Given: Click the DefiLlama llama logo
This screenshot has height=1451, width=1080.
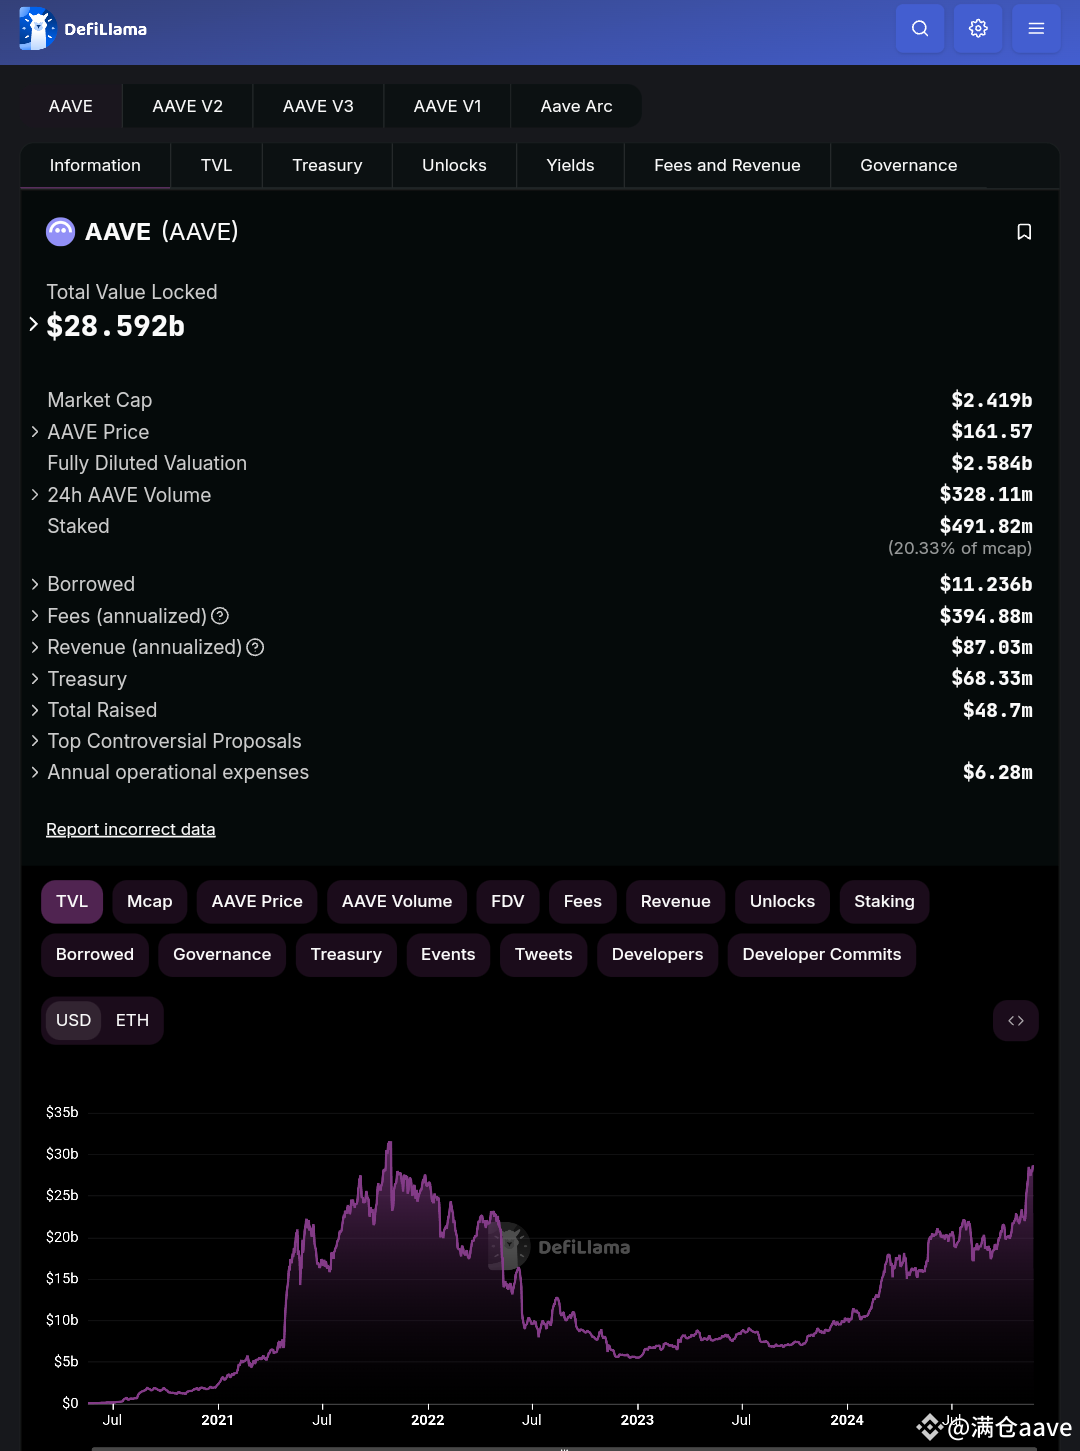Looking at the screenshot, I should click(x=37, y=28).
